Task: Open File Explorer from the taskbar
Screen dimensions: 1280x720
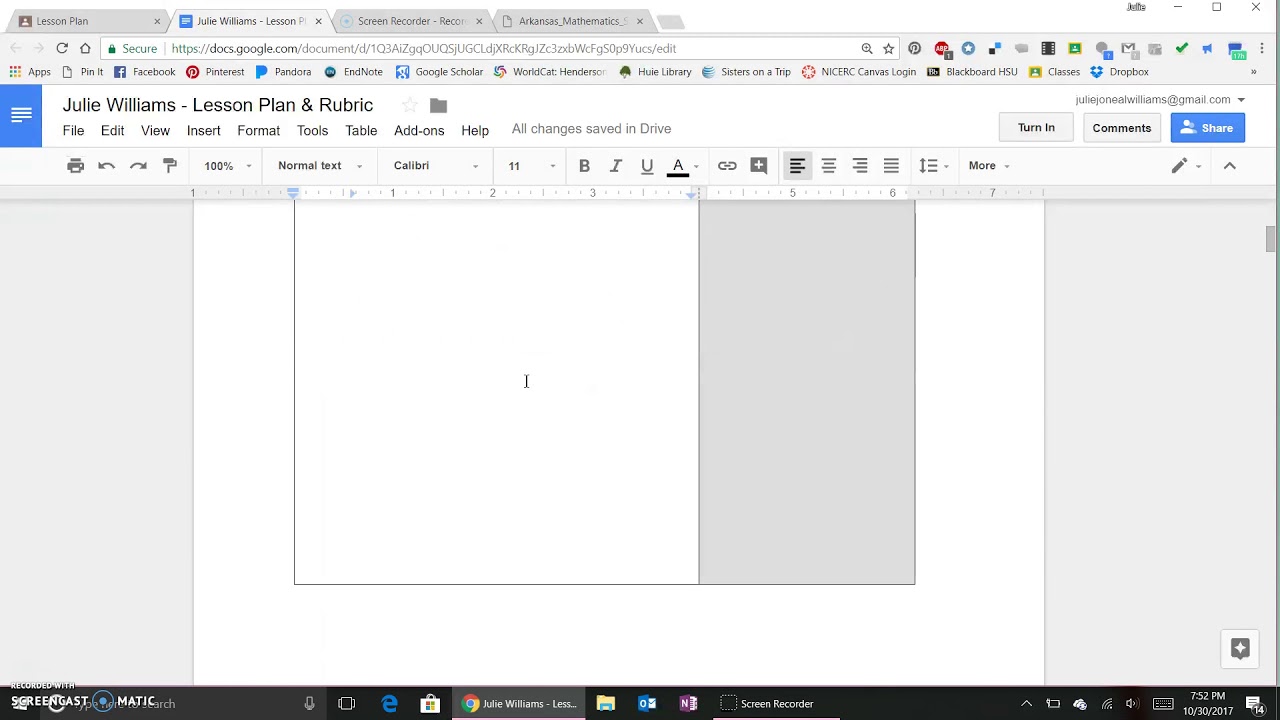Action: click(605, 704)
